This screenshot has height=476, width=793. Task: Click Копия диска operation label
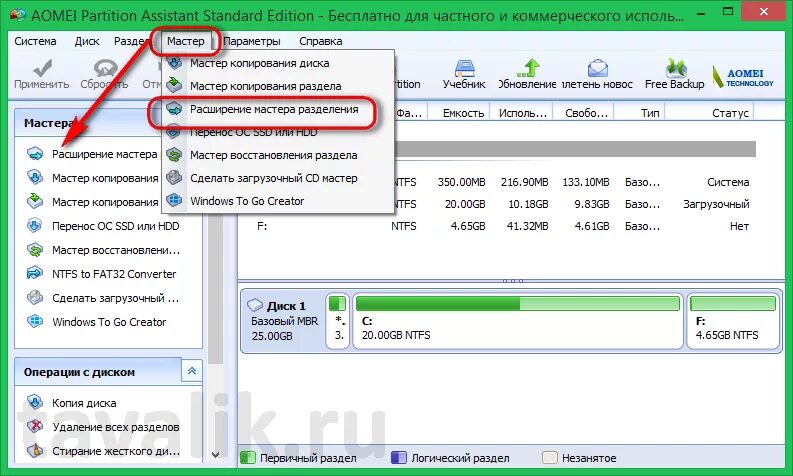point(84,403)
